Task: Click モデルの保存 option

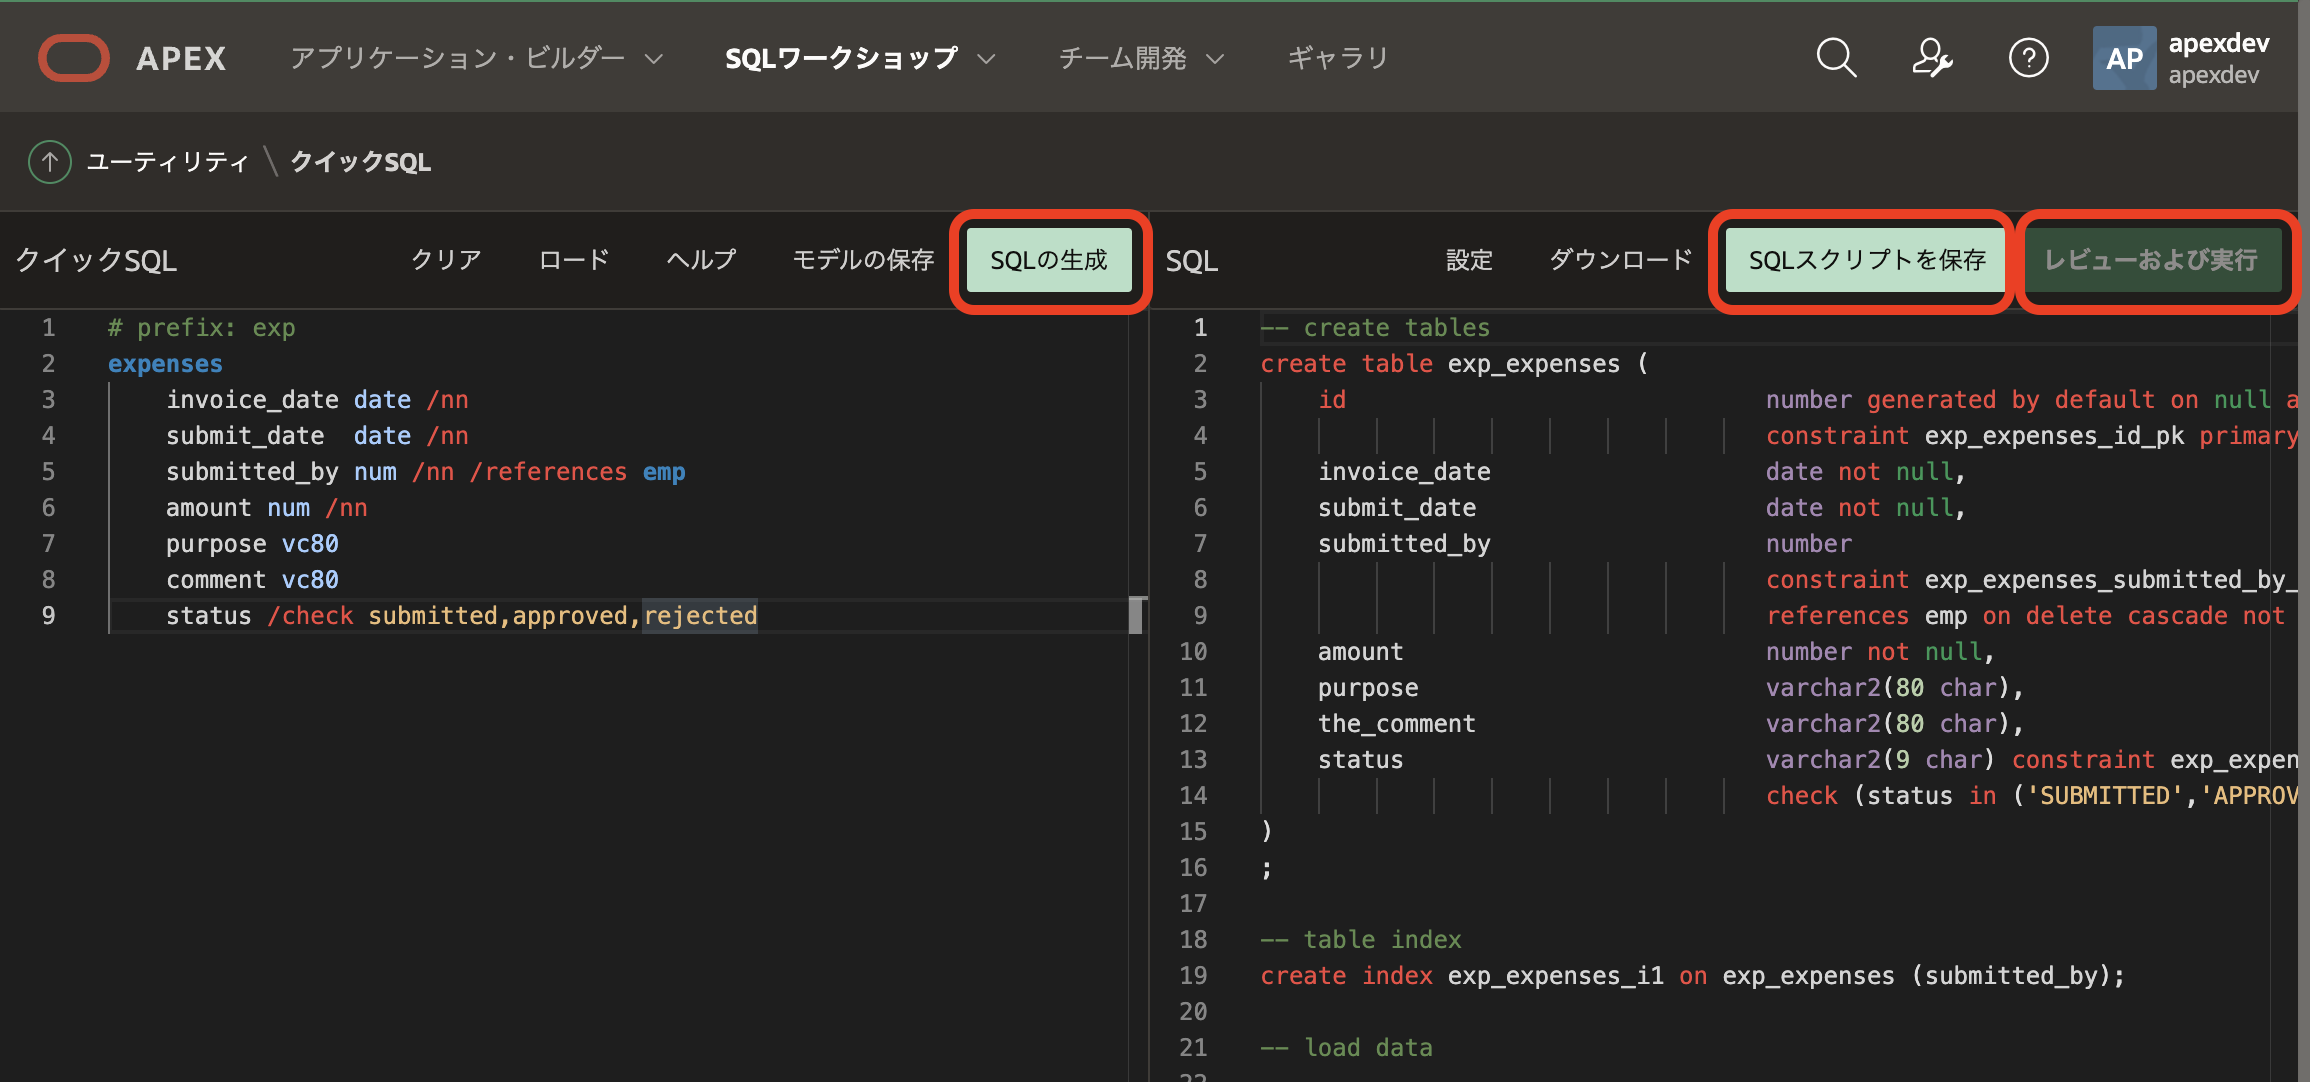Action: (x=863, y=260)
